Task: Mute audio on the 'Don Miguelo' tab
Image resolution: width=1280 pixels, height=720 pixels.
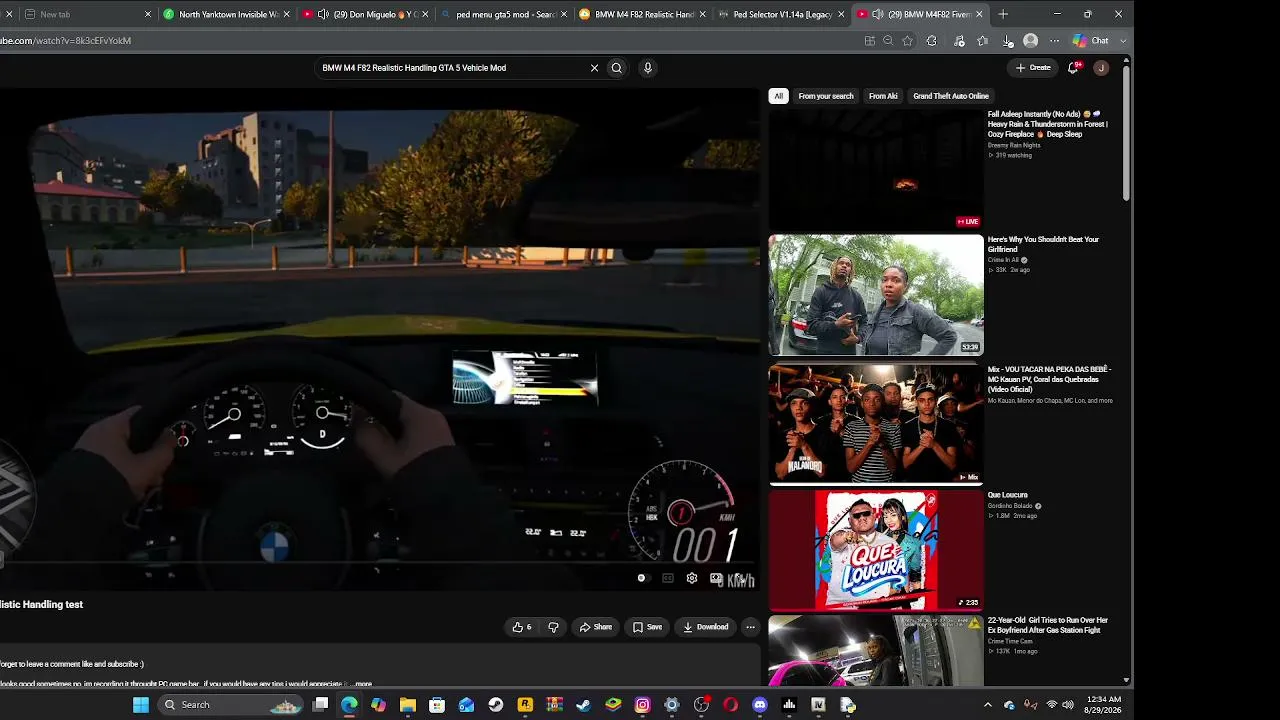Action: coord(323,14)
